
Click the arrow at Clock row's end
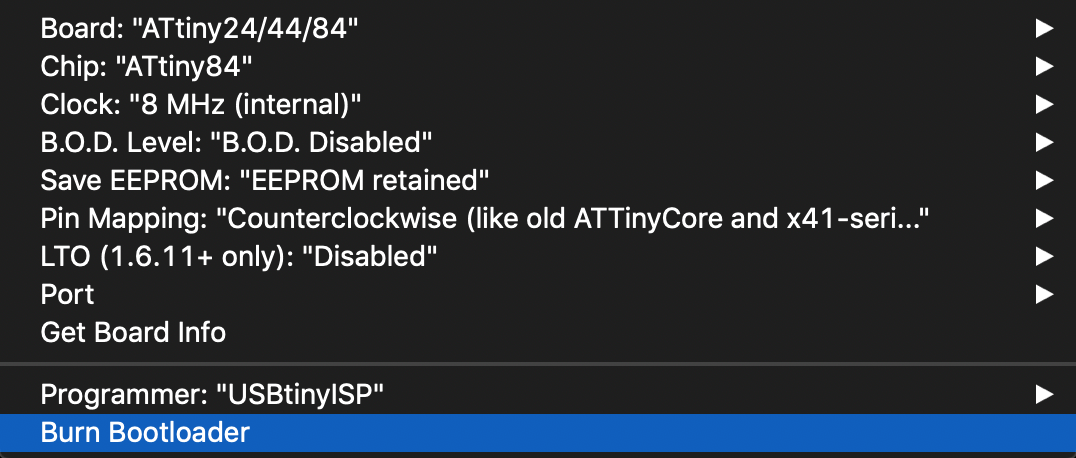(1044, 104)
